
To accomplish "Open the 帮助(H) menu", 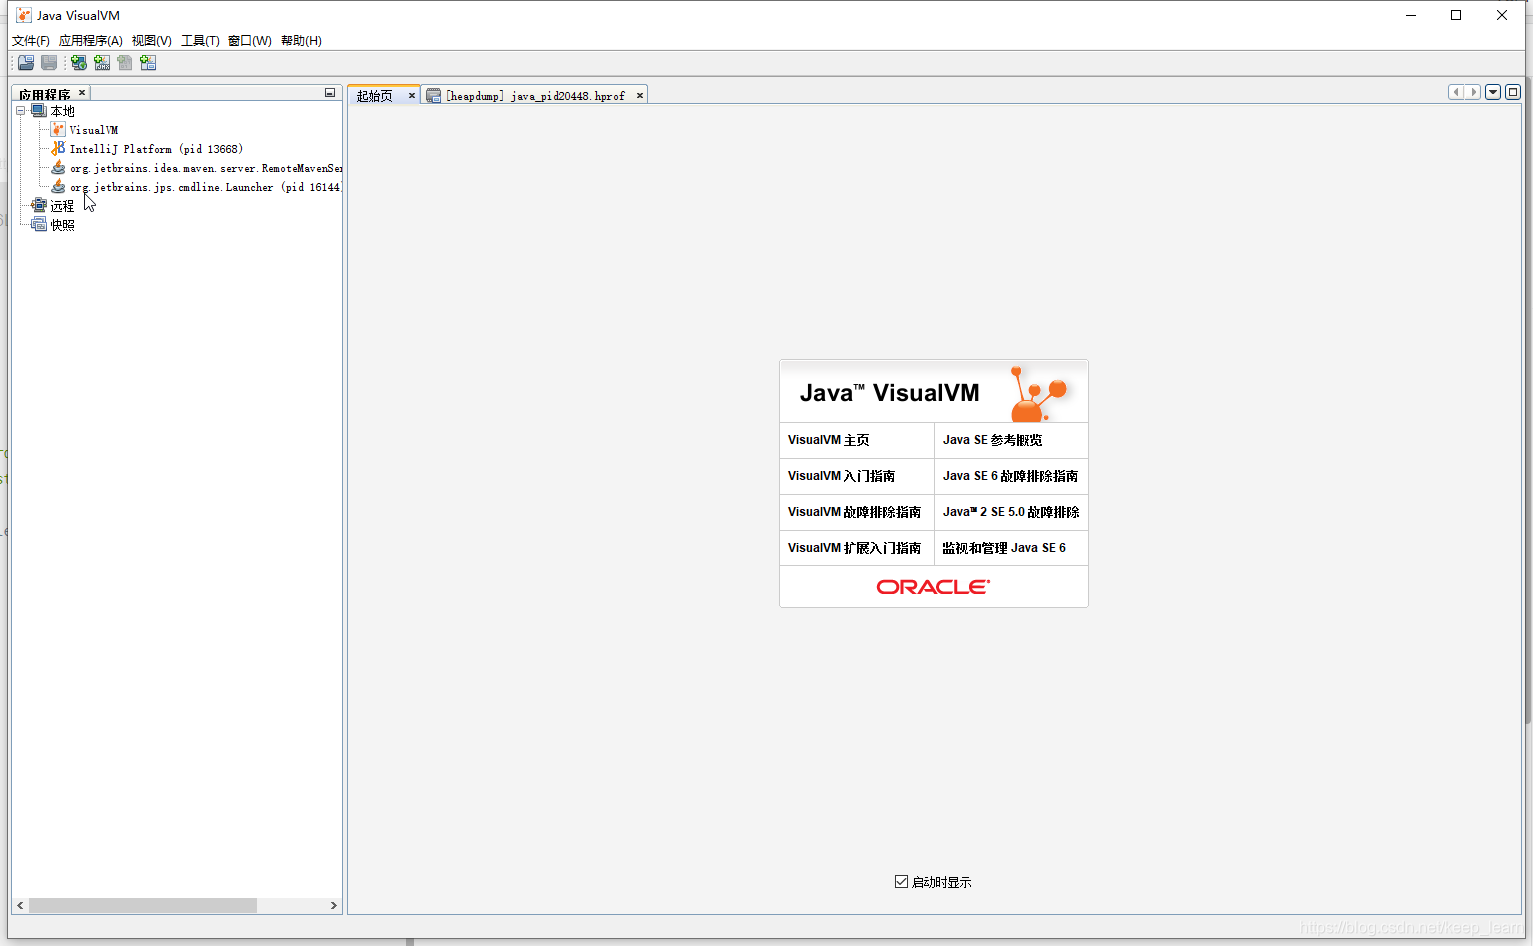I will pyautogui.click(x=301, y=41).
